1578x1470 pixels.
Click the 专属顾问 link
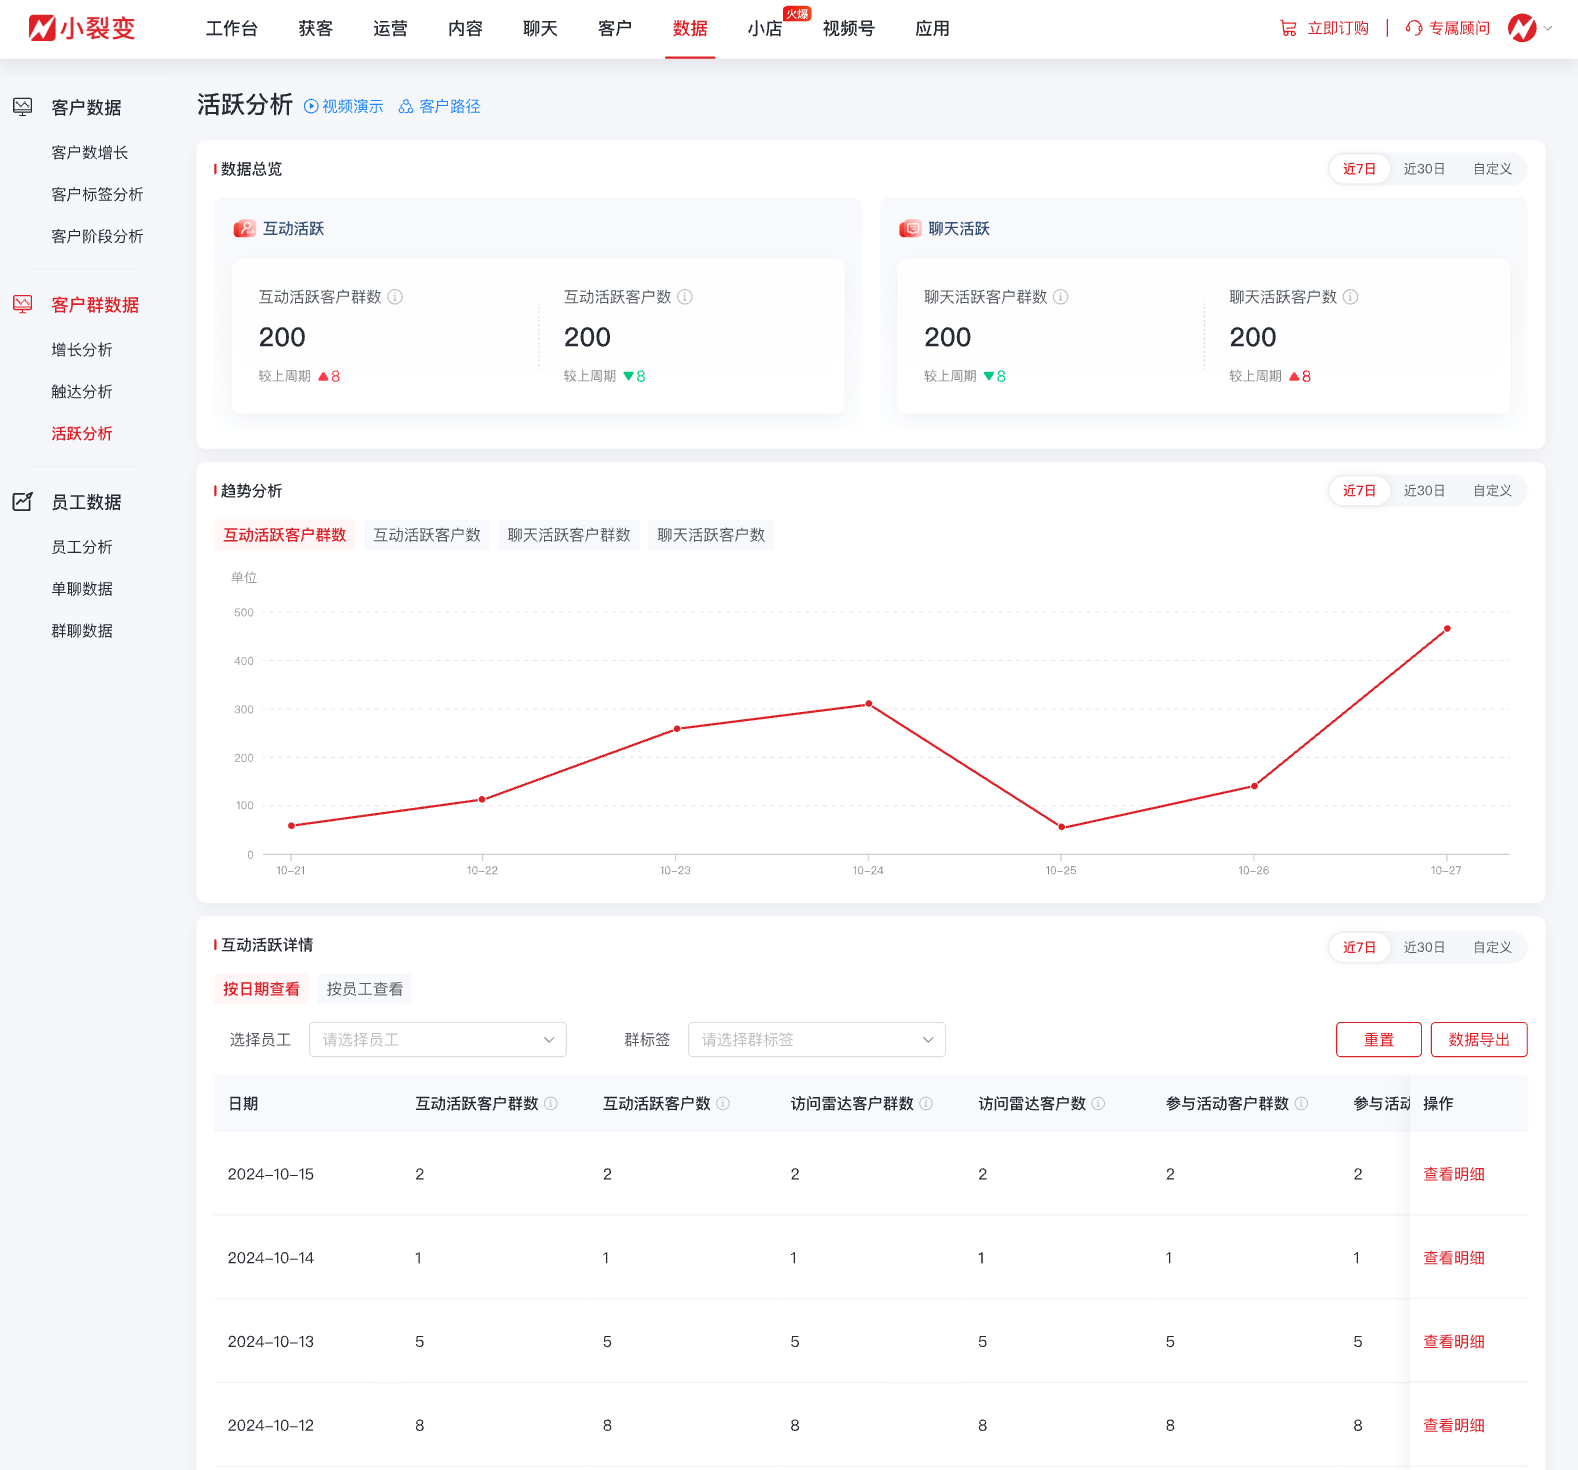point(1459,28)
